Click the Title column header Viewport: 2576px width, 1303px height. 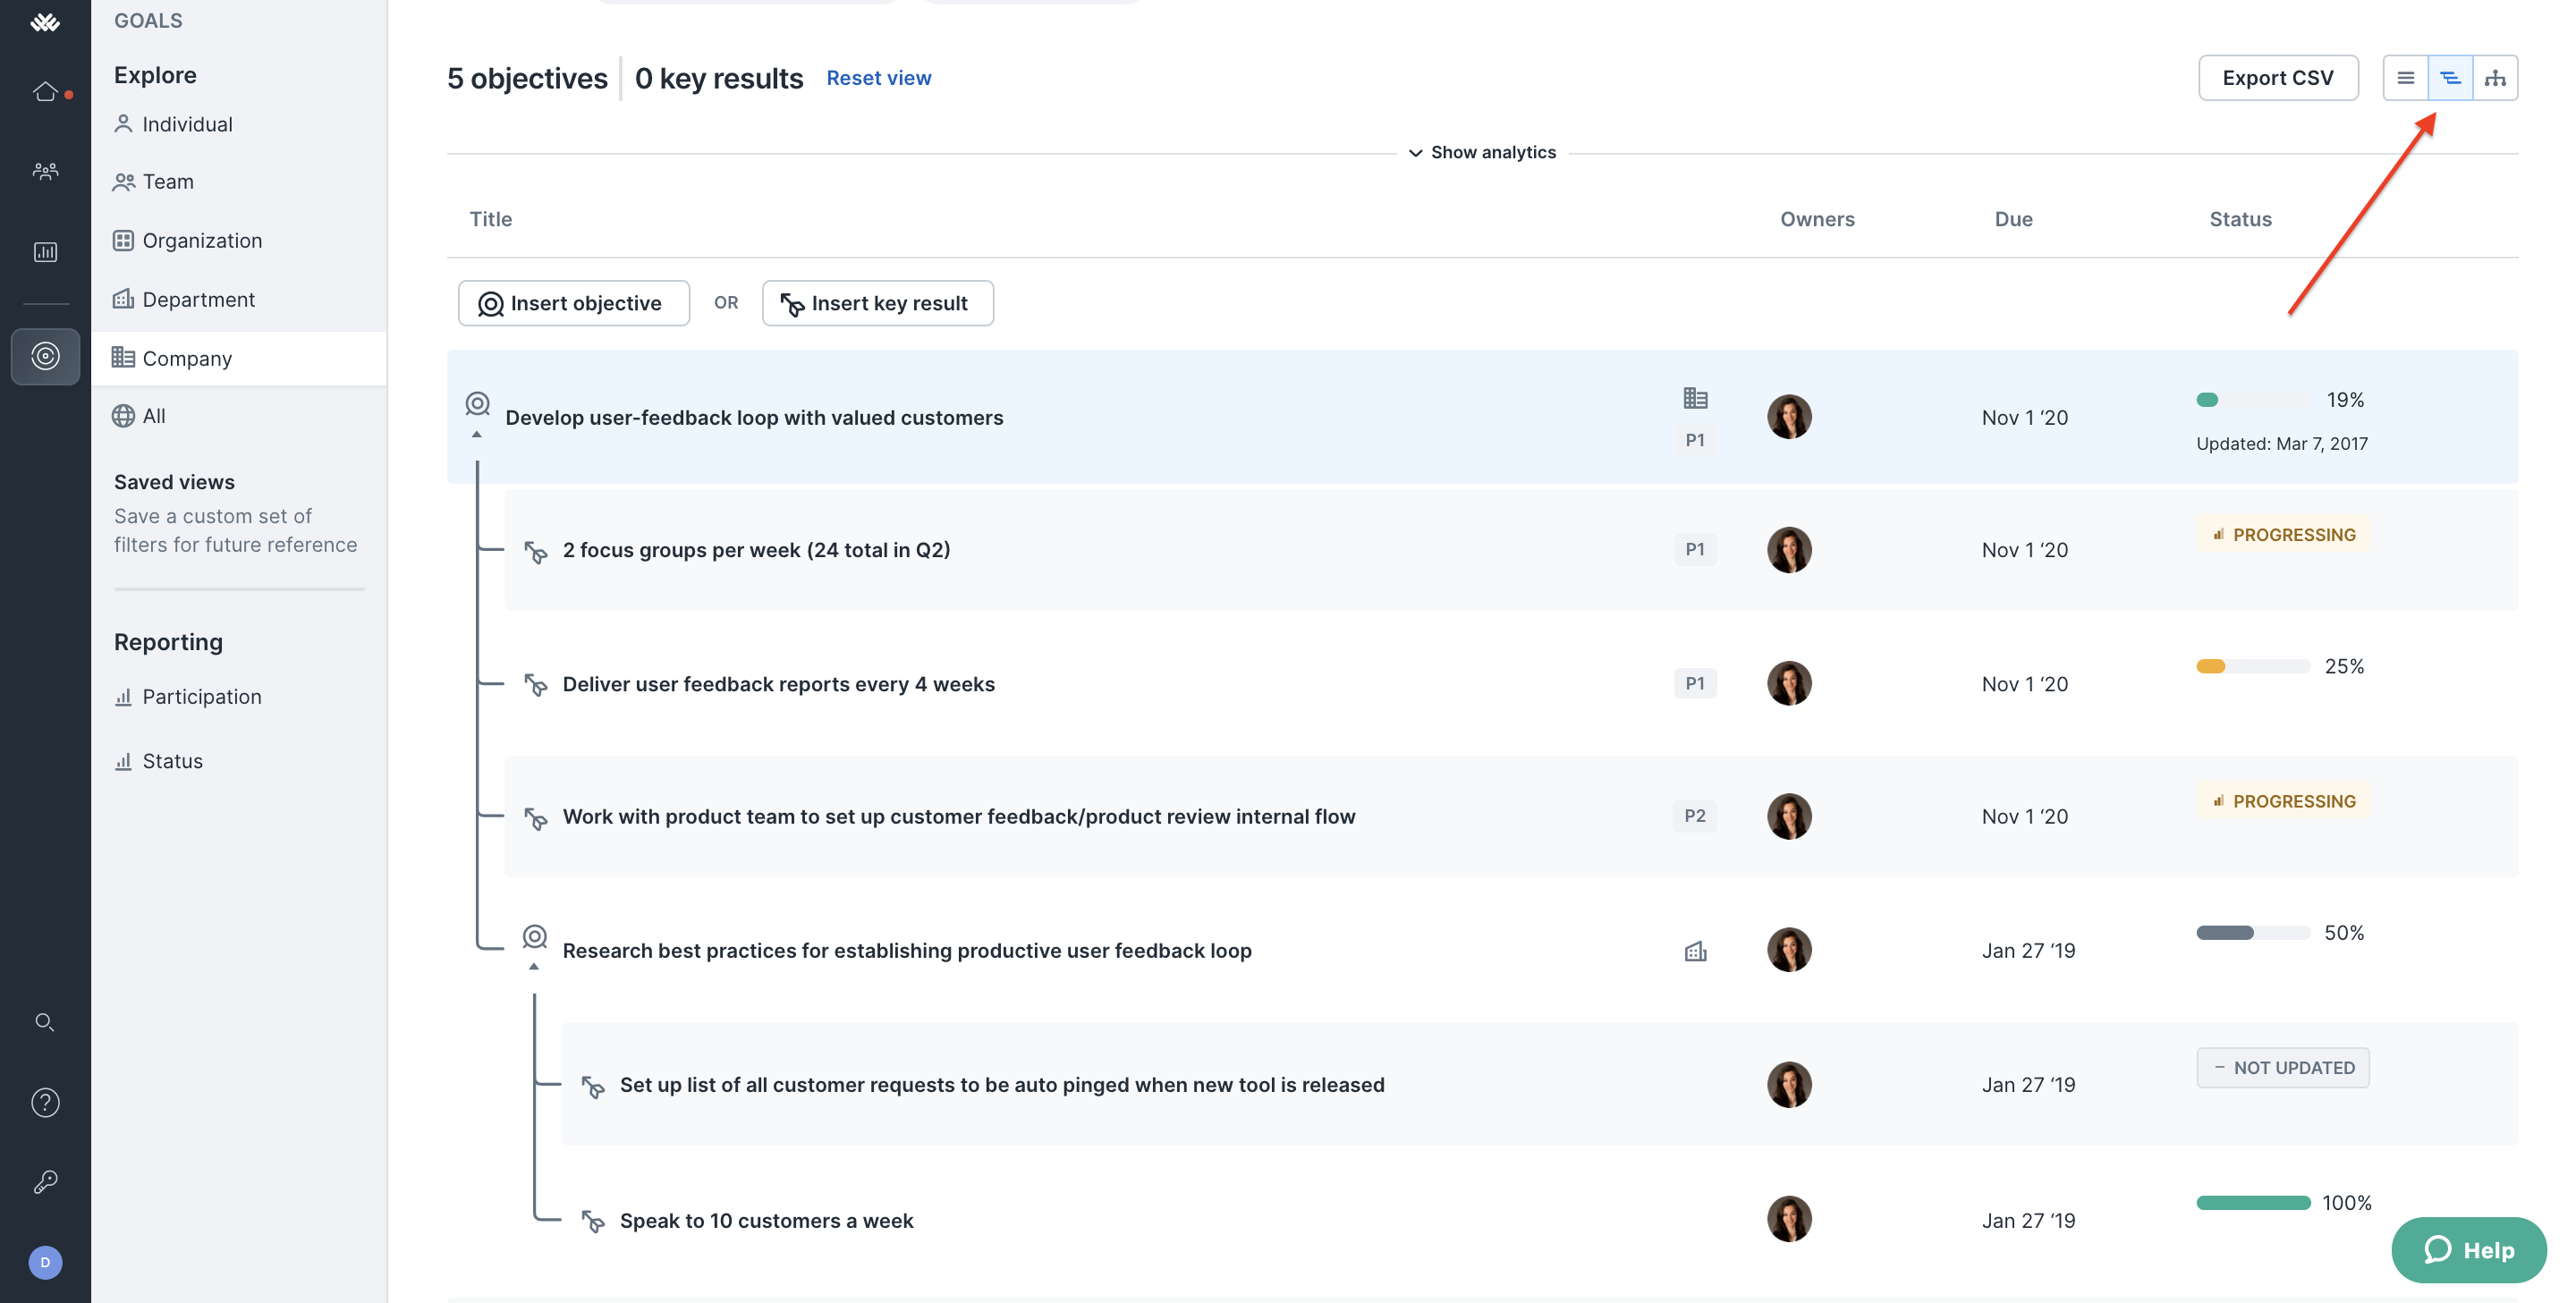(x=491, y=220)
